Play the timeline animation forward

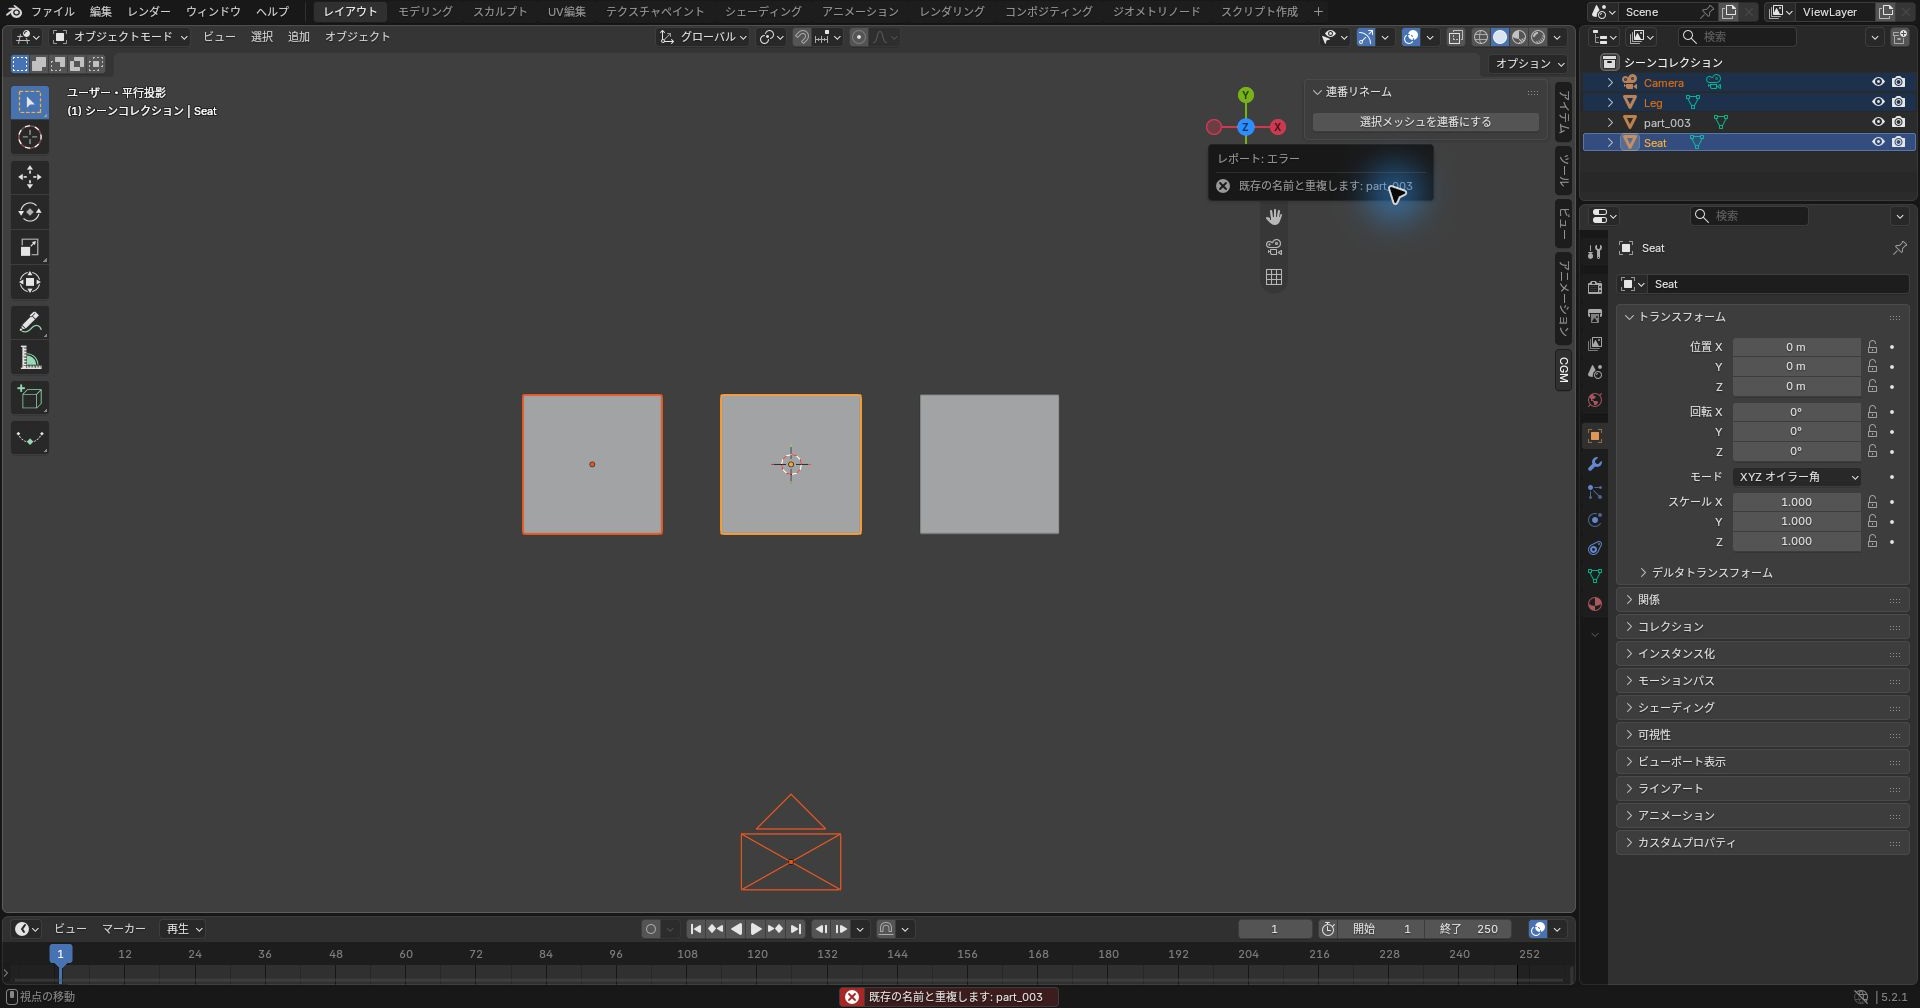pyautogui.click(x=756, y=929)
